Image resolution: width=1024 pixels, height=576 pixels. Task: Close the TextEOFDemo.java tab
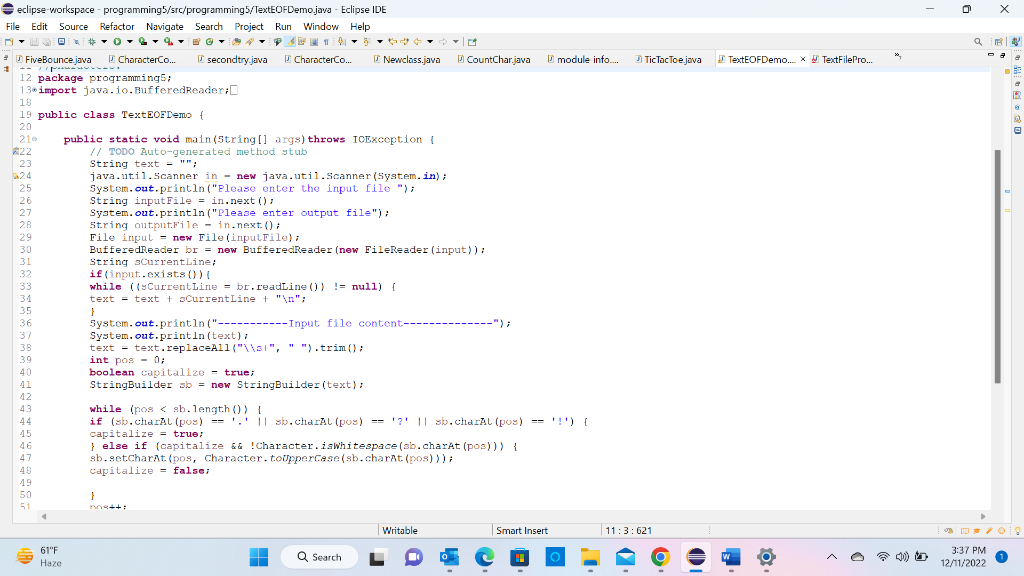click(x=803, y=59)
